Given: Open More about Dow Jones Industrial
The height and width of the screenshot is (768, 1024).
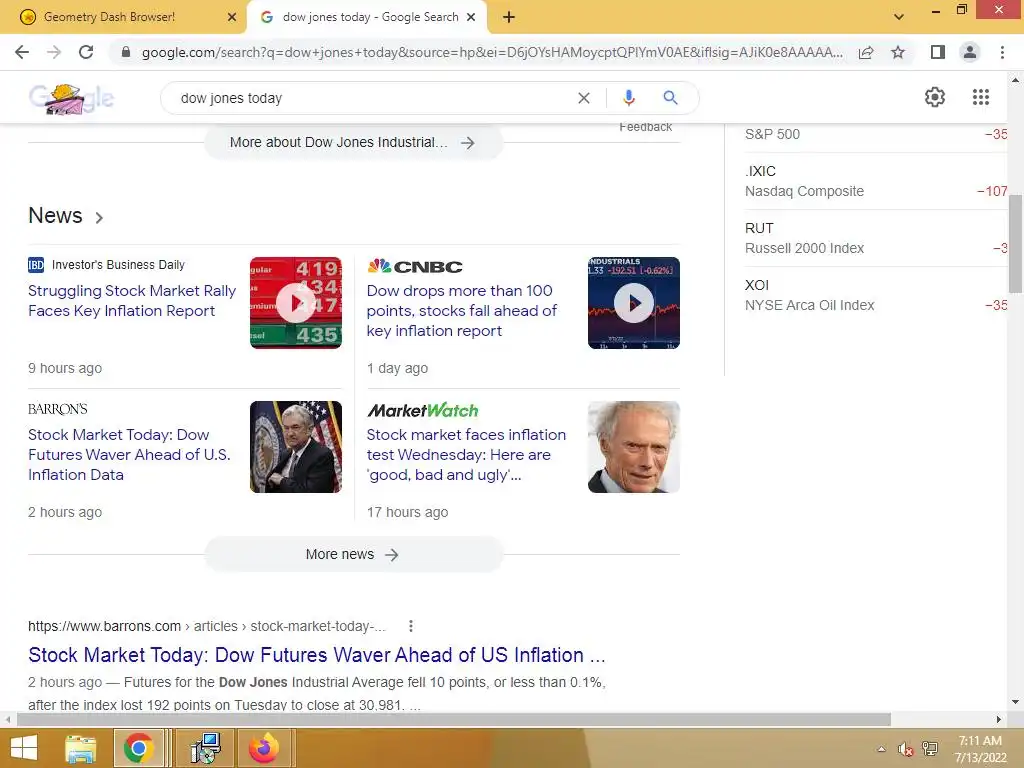Looking at the screenshot, I should (x=353, y=142).
